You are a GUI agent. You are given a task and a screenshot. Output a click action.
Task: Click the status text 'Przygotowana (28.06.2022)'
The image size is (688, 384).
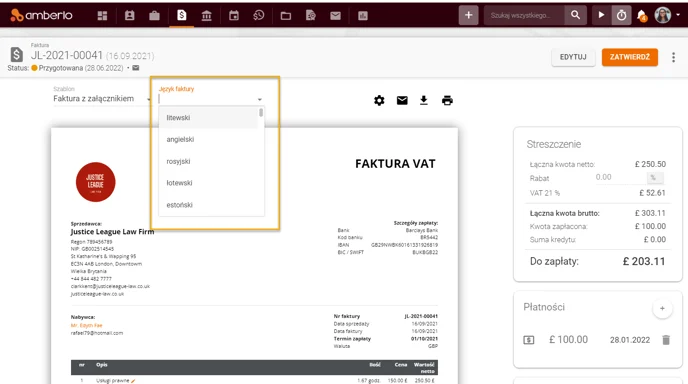coord(81,68)
